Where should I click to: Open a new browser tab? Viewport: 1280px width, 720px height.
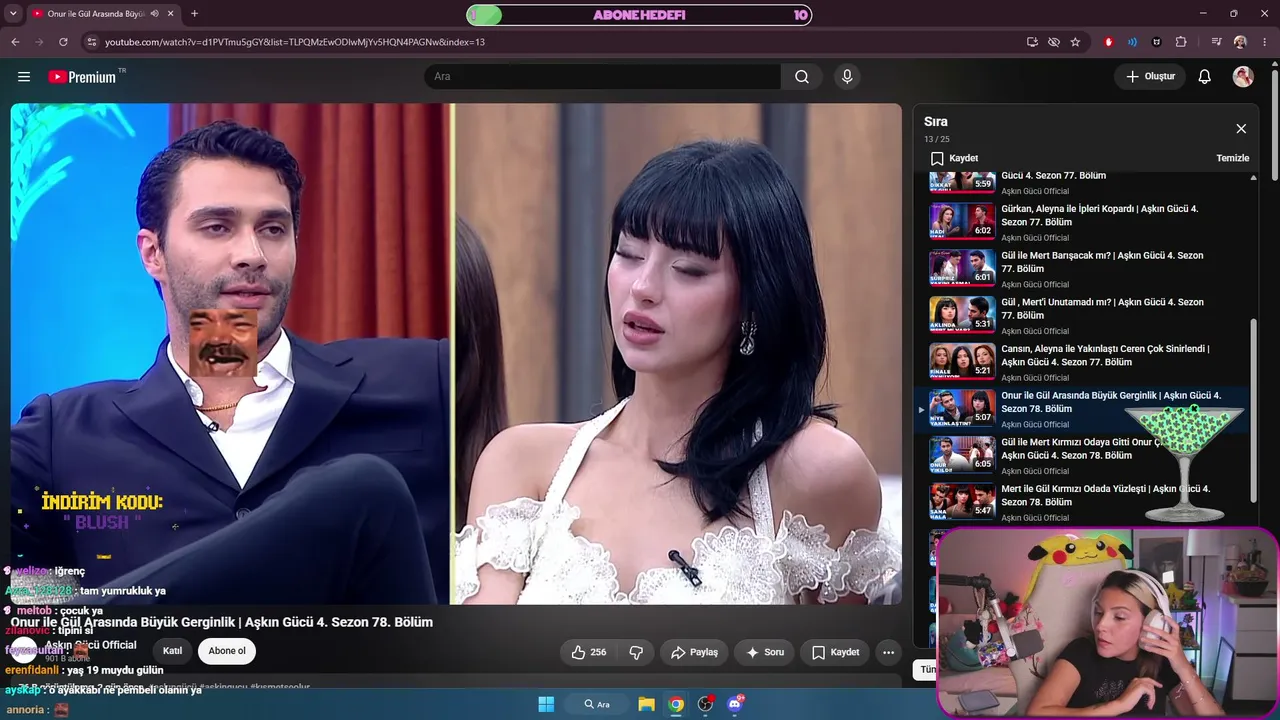point(194,14)
